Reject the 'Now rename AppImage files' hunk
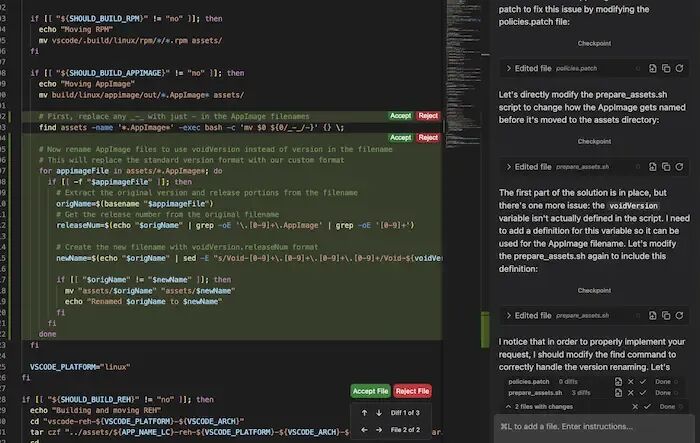This screenshot has width=700, height=443. 428,138
